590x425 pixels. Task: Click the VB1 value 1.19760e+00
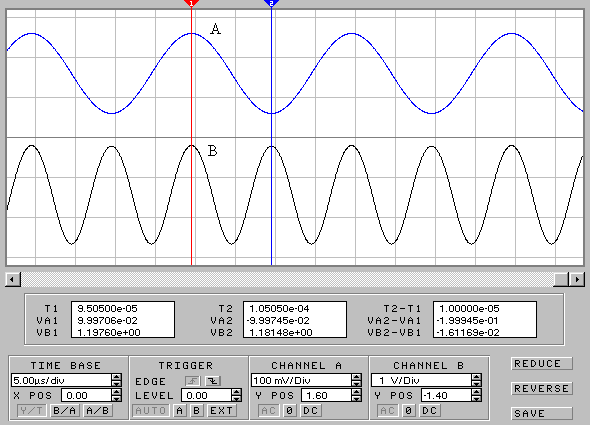pyautogui.click(x=109, y=333)
